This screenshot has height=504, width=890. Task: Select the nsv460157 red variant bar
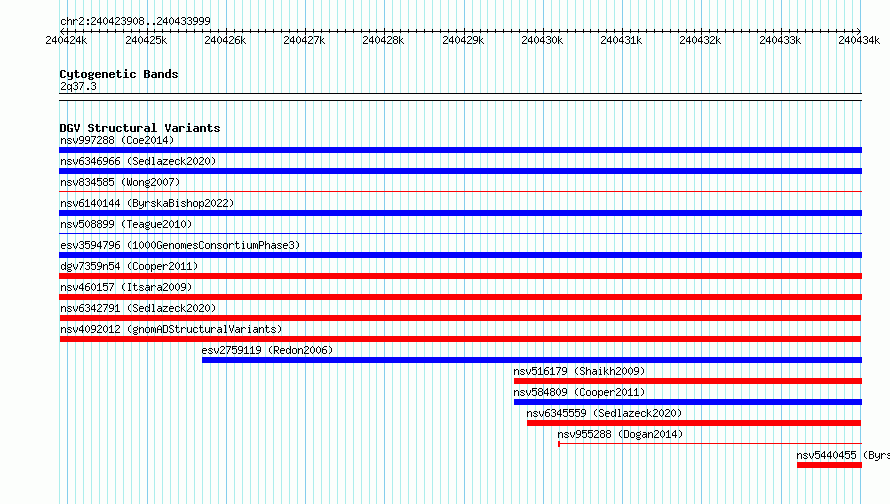coord(460,297)
